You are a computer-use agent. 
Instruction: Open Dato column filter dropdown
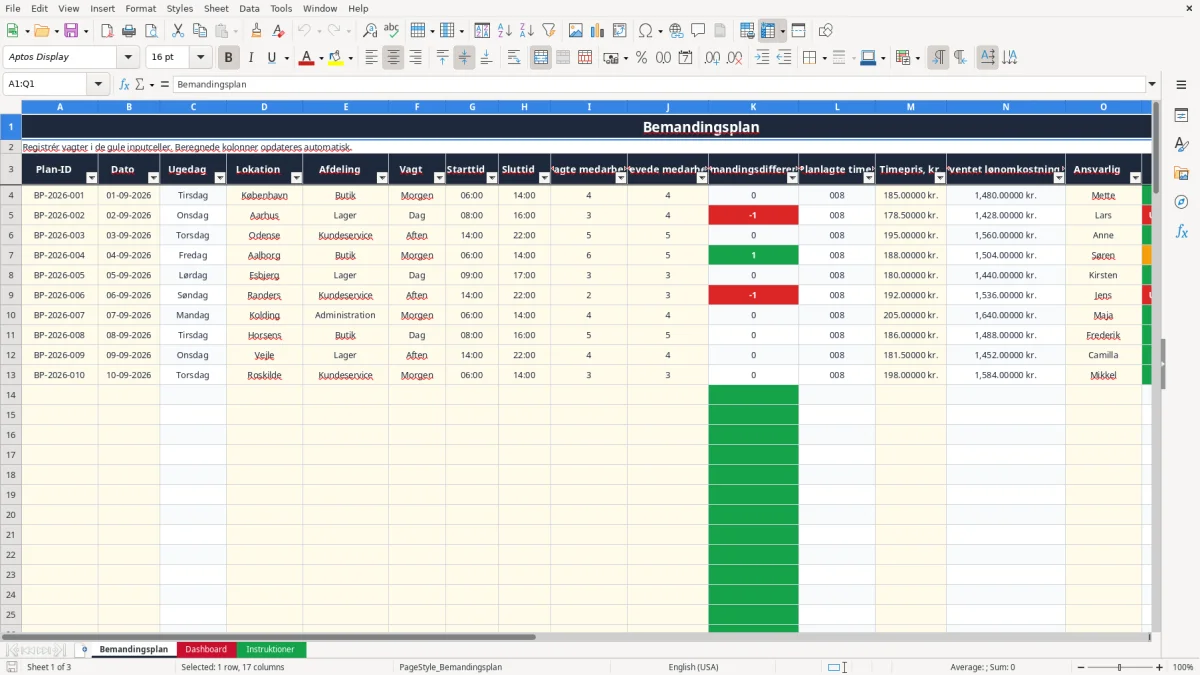[x=153, y=178]
